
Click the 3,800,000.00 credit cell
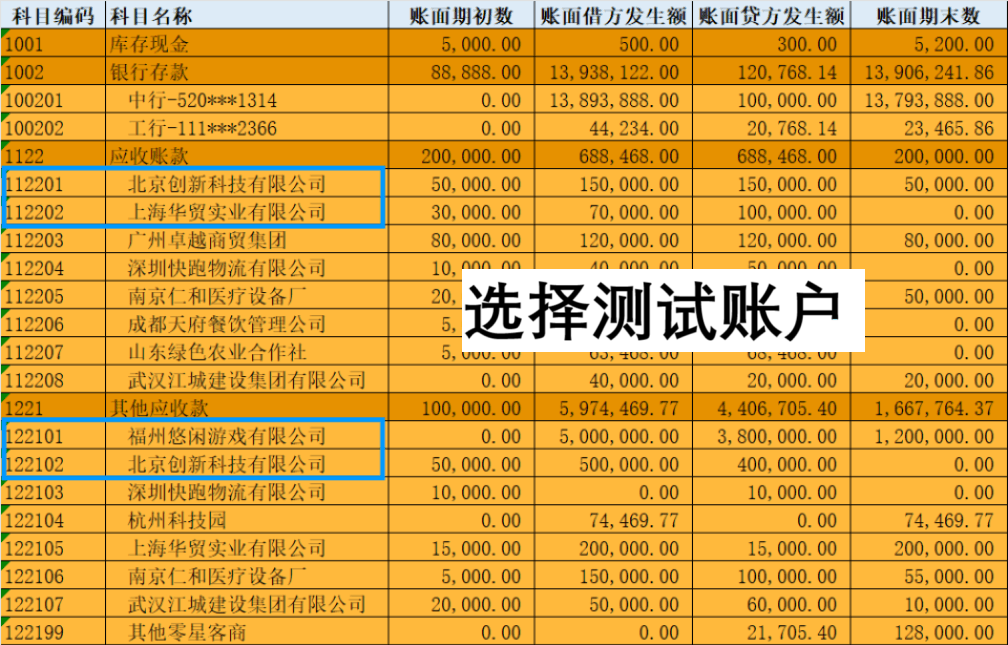click(771, 436)
